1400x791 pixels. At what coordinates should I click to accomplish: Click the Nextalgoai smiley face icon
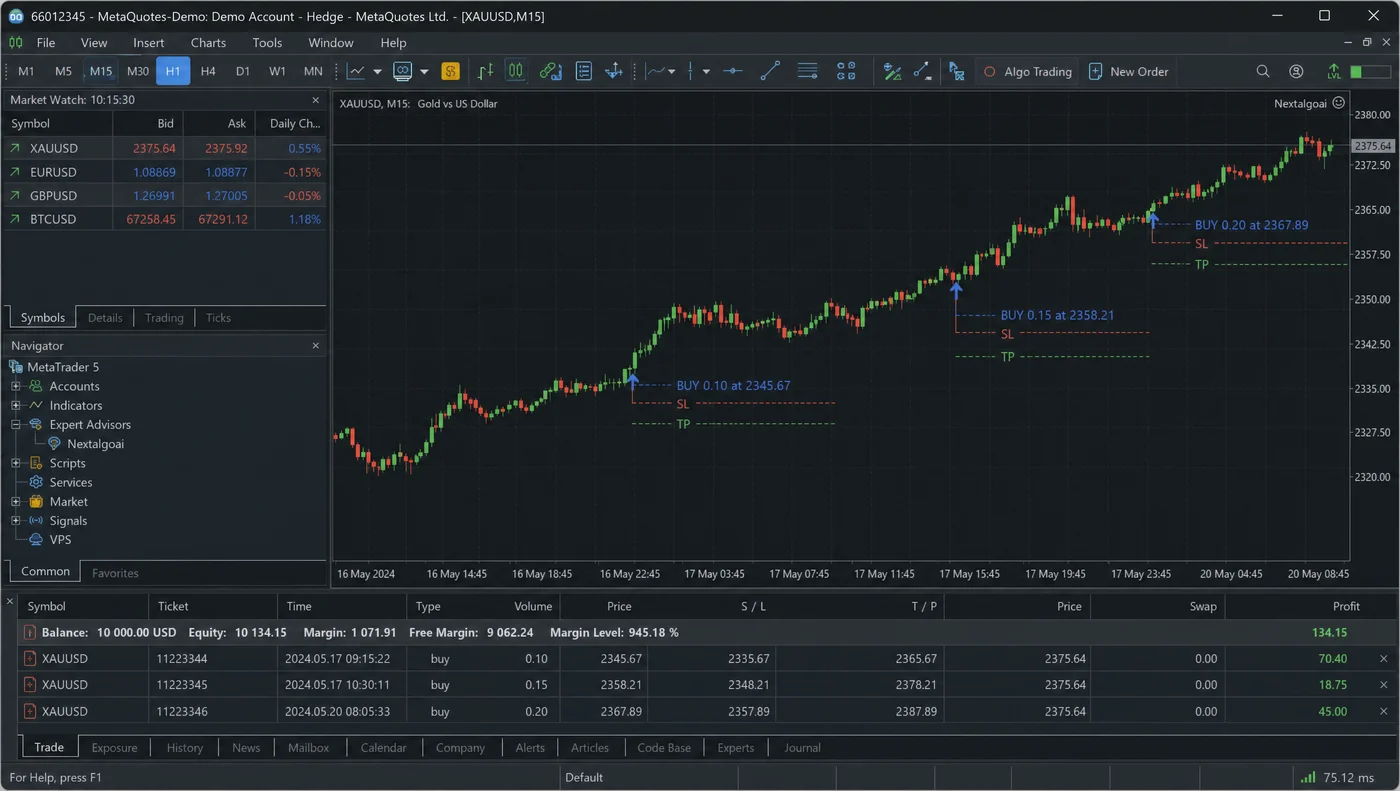(1339, 103)
